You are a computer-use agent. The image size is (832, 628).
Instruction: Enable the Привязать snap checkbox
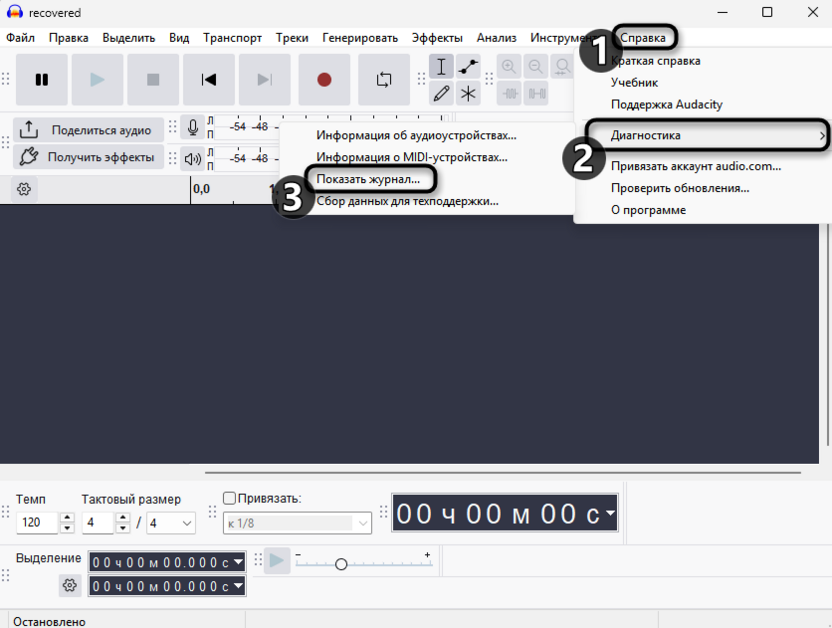click(229, 498)
